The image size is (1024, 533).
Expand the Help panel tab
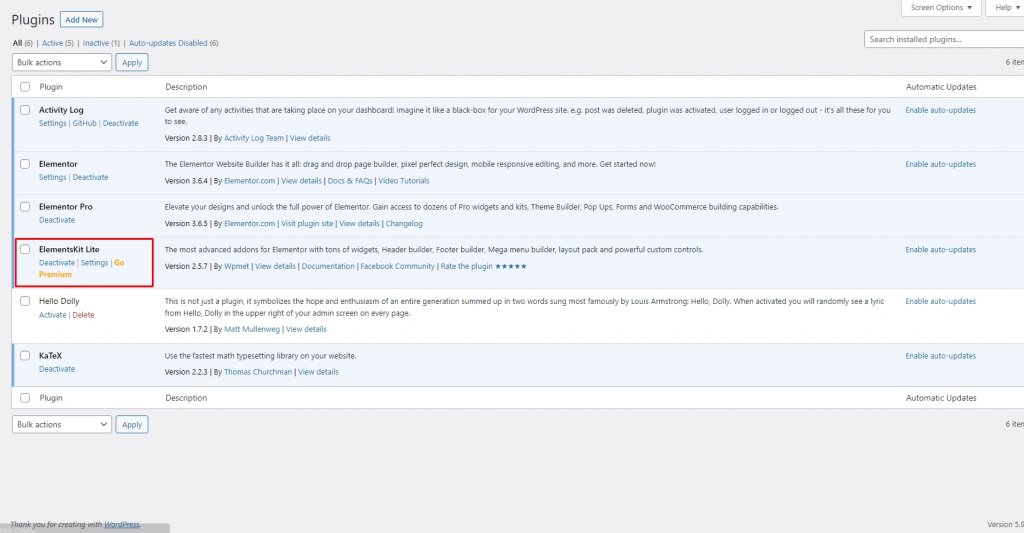(x=1006, y=7)
